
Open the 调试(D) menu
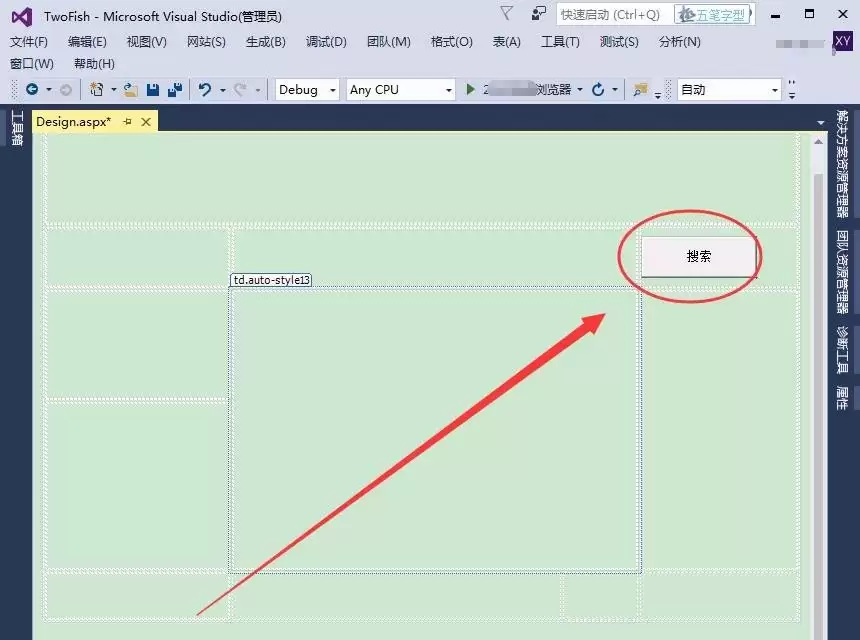[326, 42]
